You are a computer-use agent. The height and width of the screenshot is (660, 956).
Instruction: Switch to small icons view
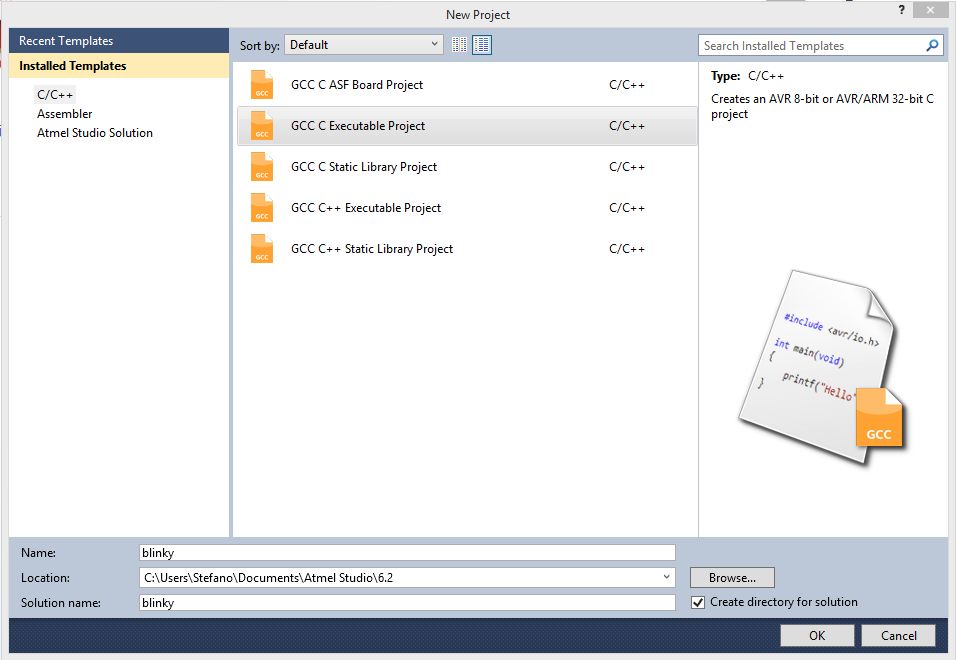point(460,45)
